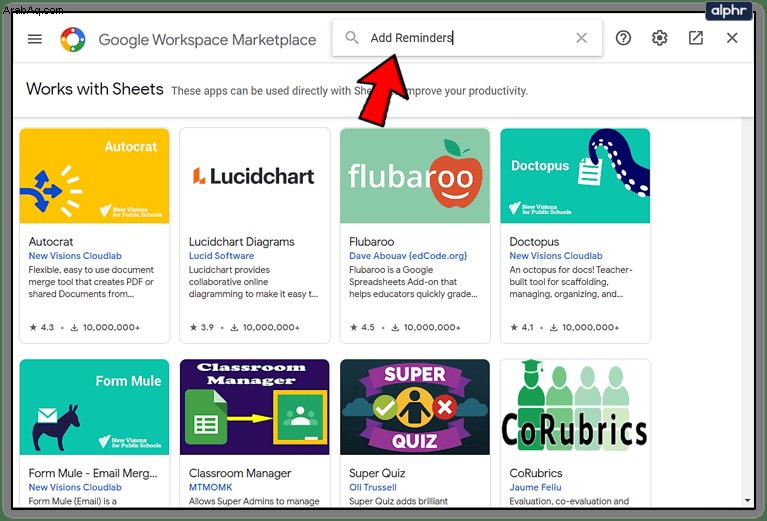
Task: Open the settings gear icon
Action: [x=659, y=38]
